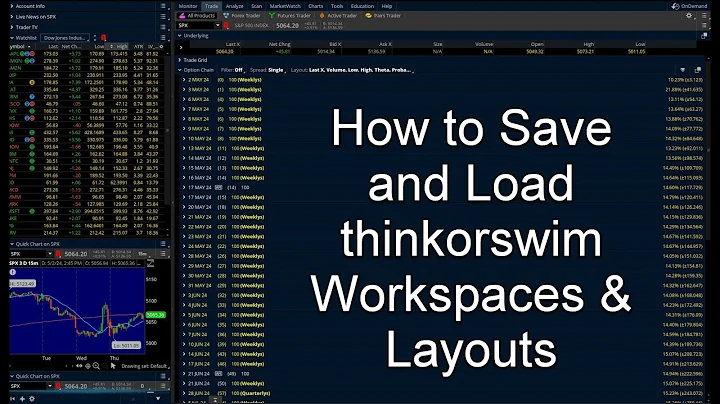Open the Scan tab

click(256, 6)
